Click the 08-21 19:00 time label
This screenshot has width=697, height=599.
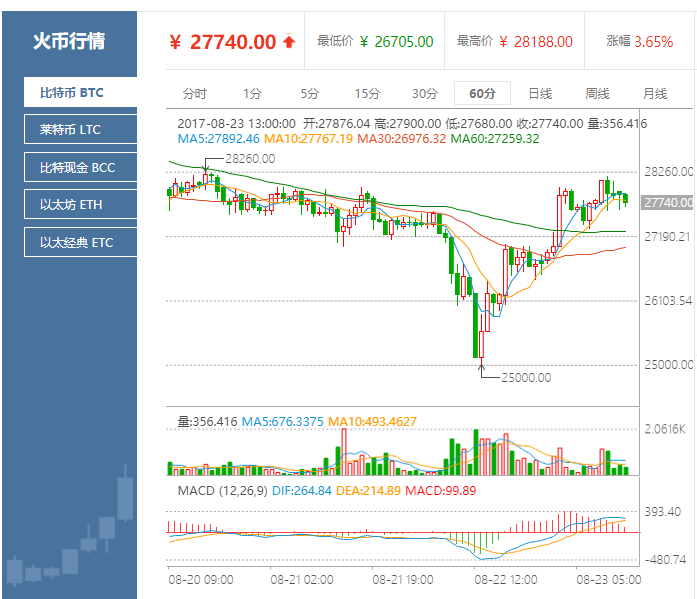click(x=403, y=580)
